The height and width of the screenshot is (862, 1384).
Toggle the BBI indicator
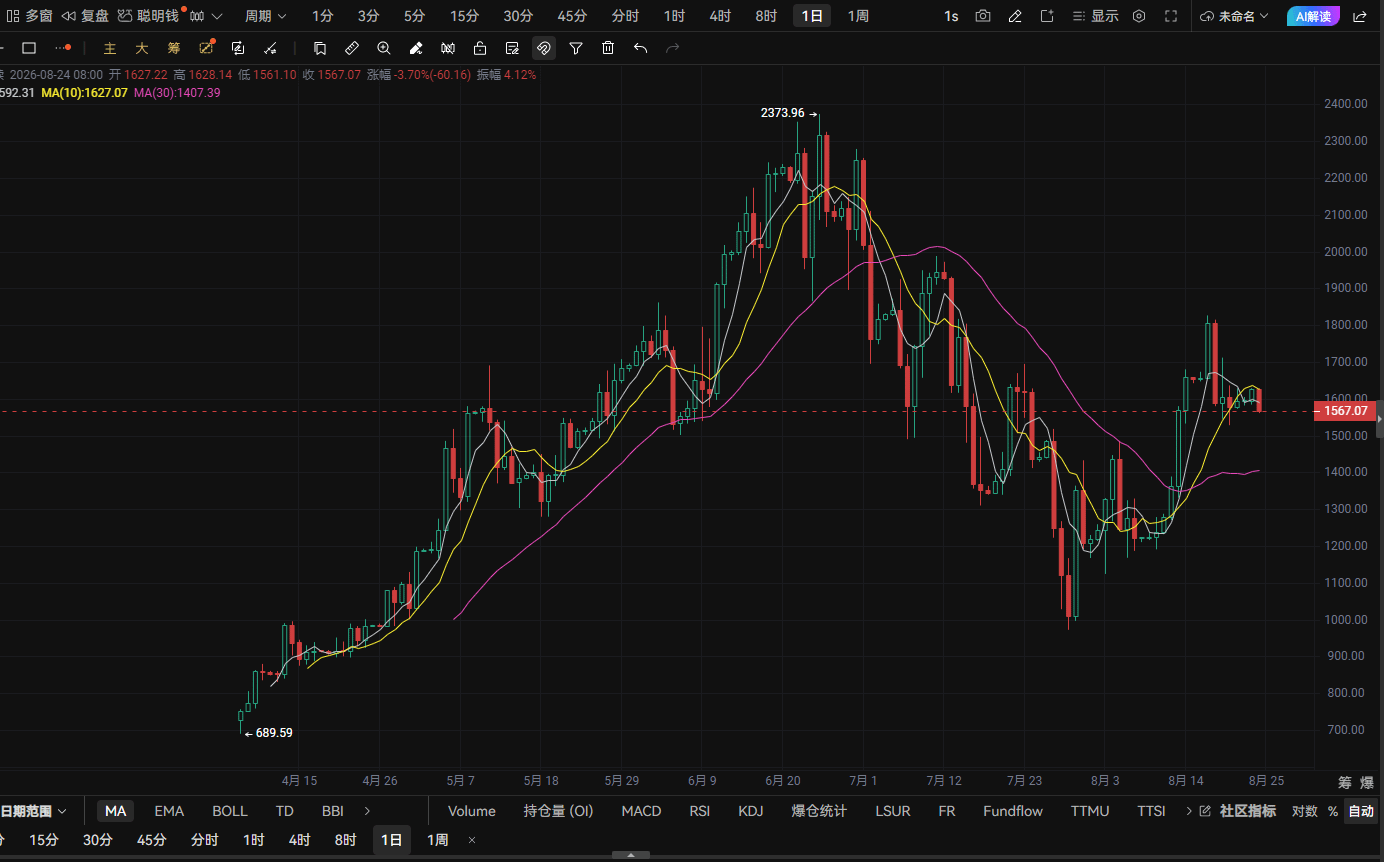[333, 811]
